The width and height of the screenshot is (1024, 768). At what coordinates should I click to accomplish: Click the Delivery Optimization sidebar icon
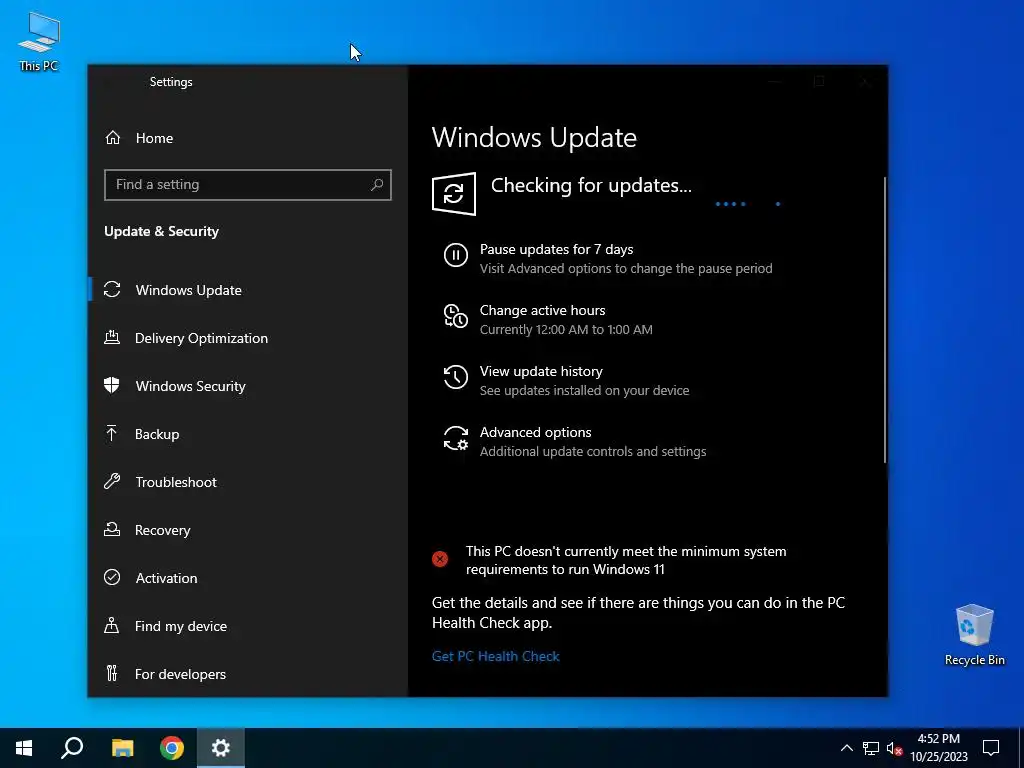click(x=112, y=338)
